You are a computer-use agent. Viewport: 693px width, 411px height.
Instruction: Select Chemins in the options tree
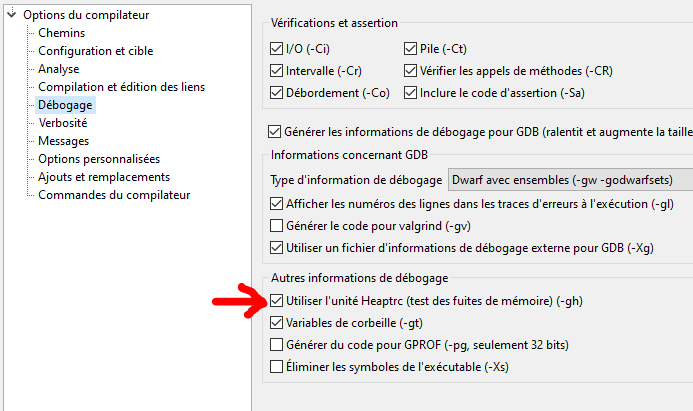click(61, 33)
